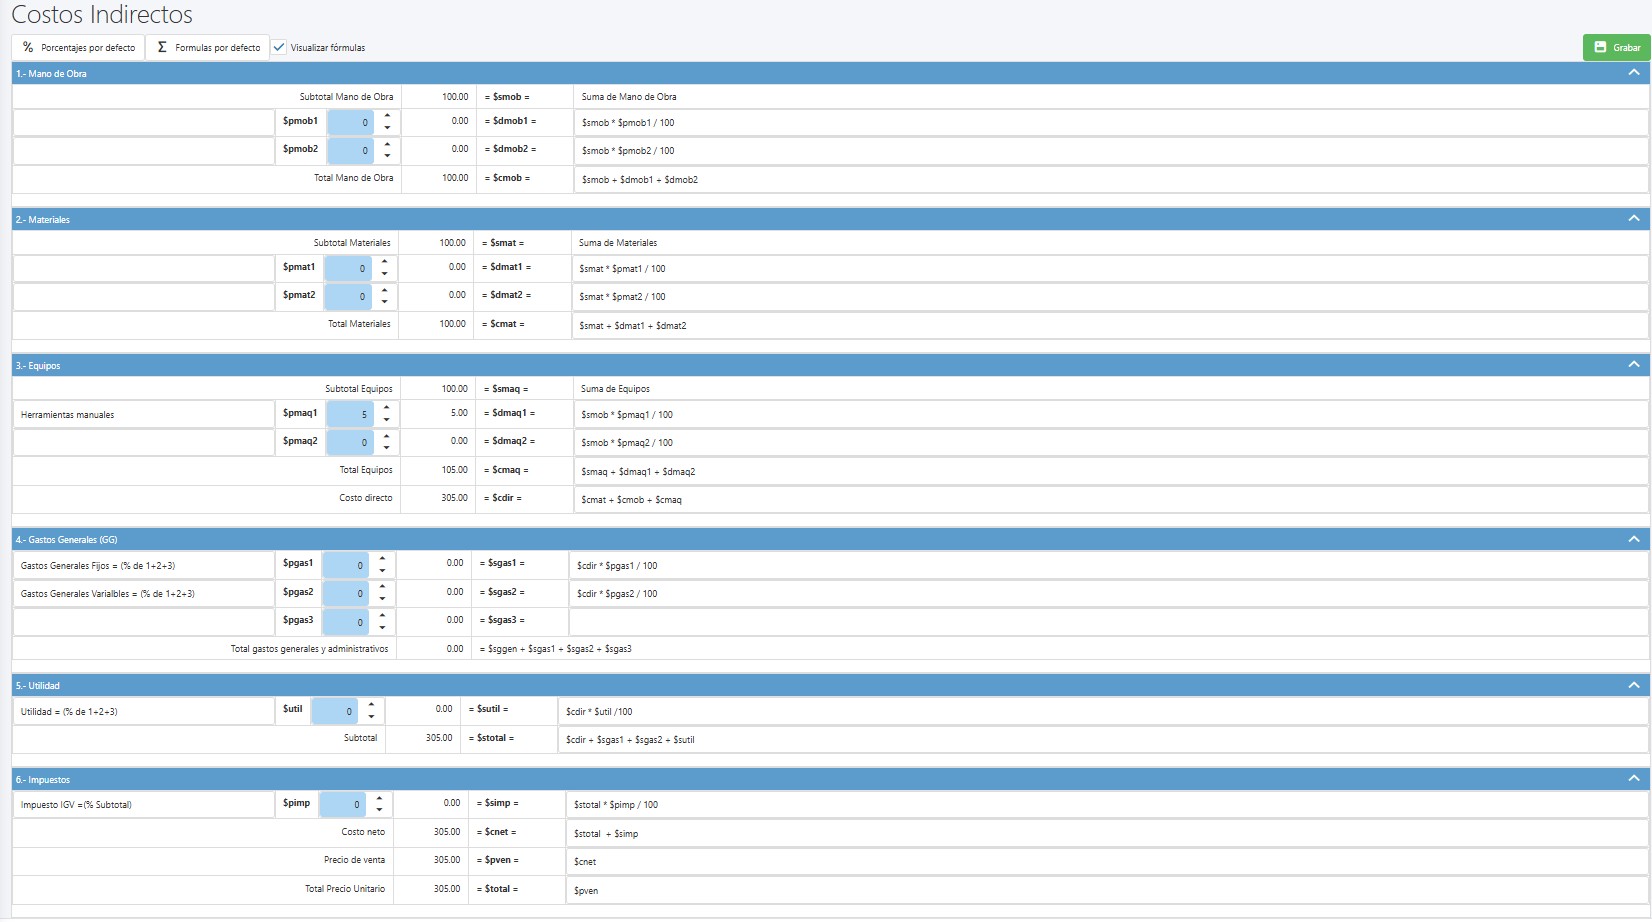
Task: Open Formulas por defecto option
Action: pos(208,48)
